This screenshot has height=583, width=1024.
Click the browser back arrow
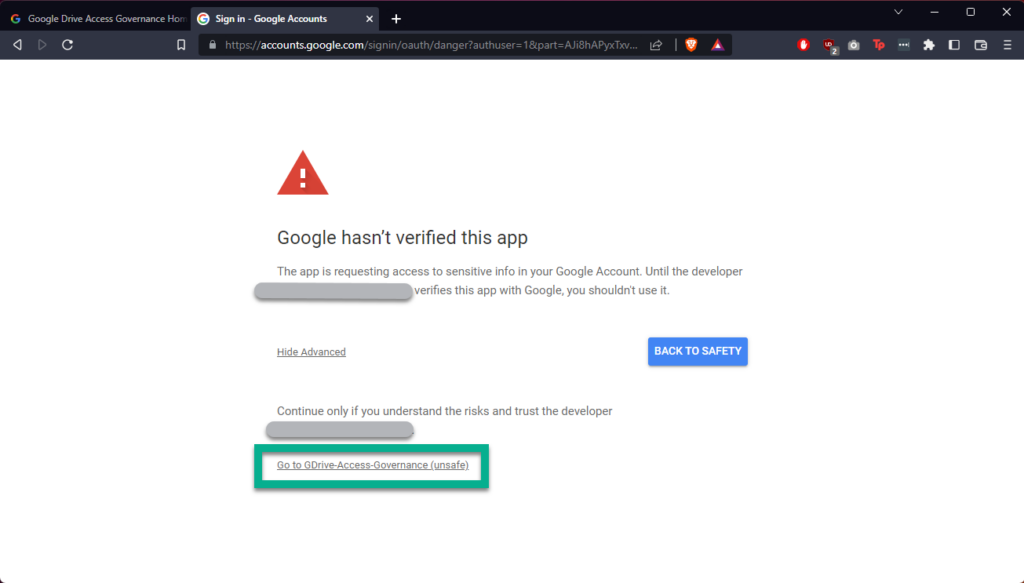[x=18, y=45]
